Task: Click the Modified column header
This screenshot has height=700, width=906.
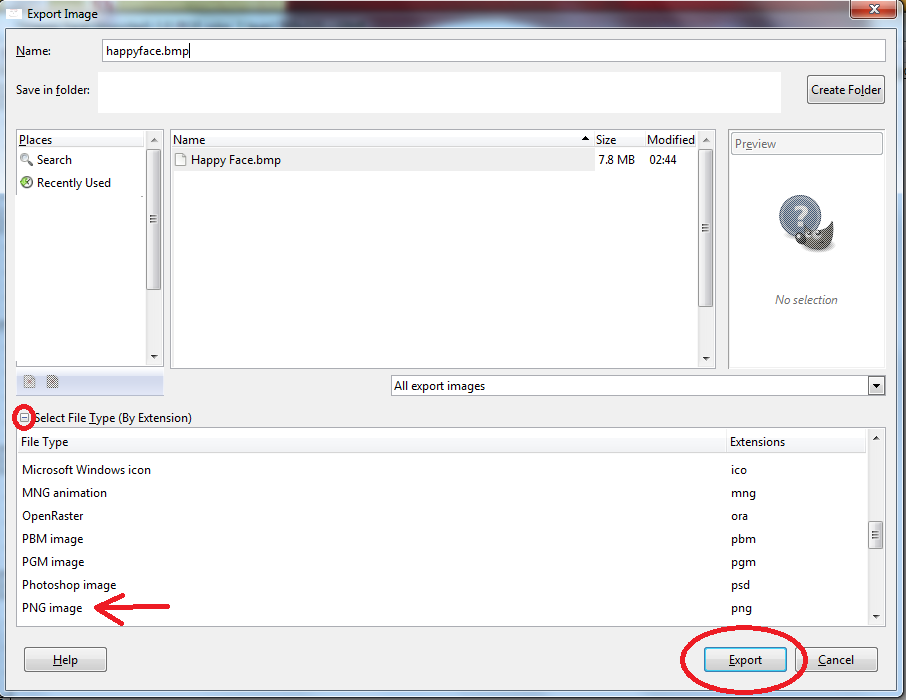Action: (671, 139)
